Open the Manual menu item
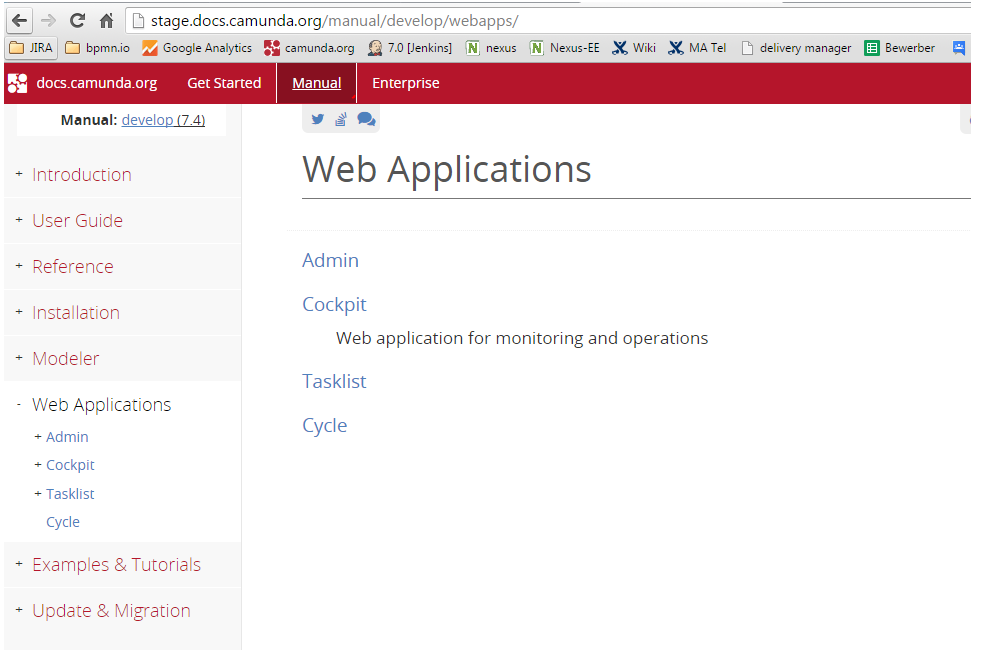 316,83
